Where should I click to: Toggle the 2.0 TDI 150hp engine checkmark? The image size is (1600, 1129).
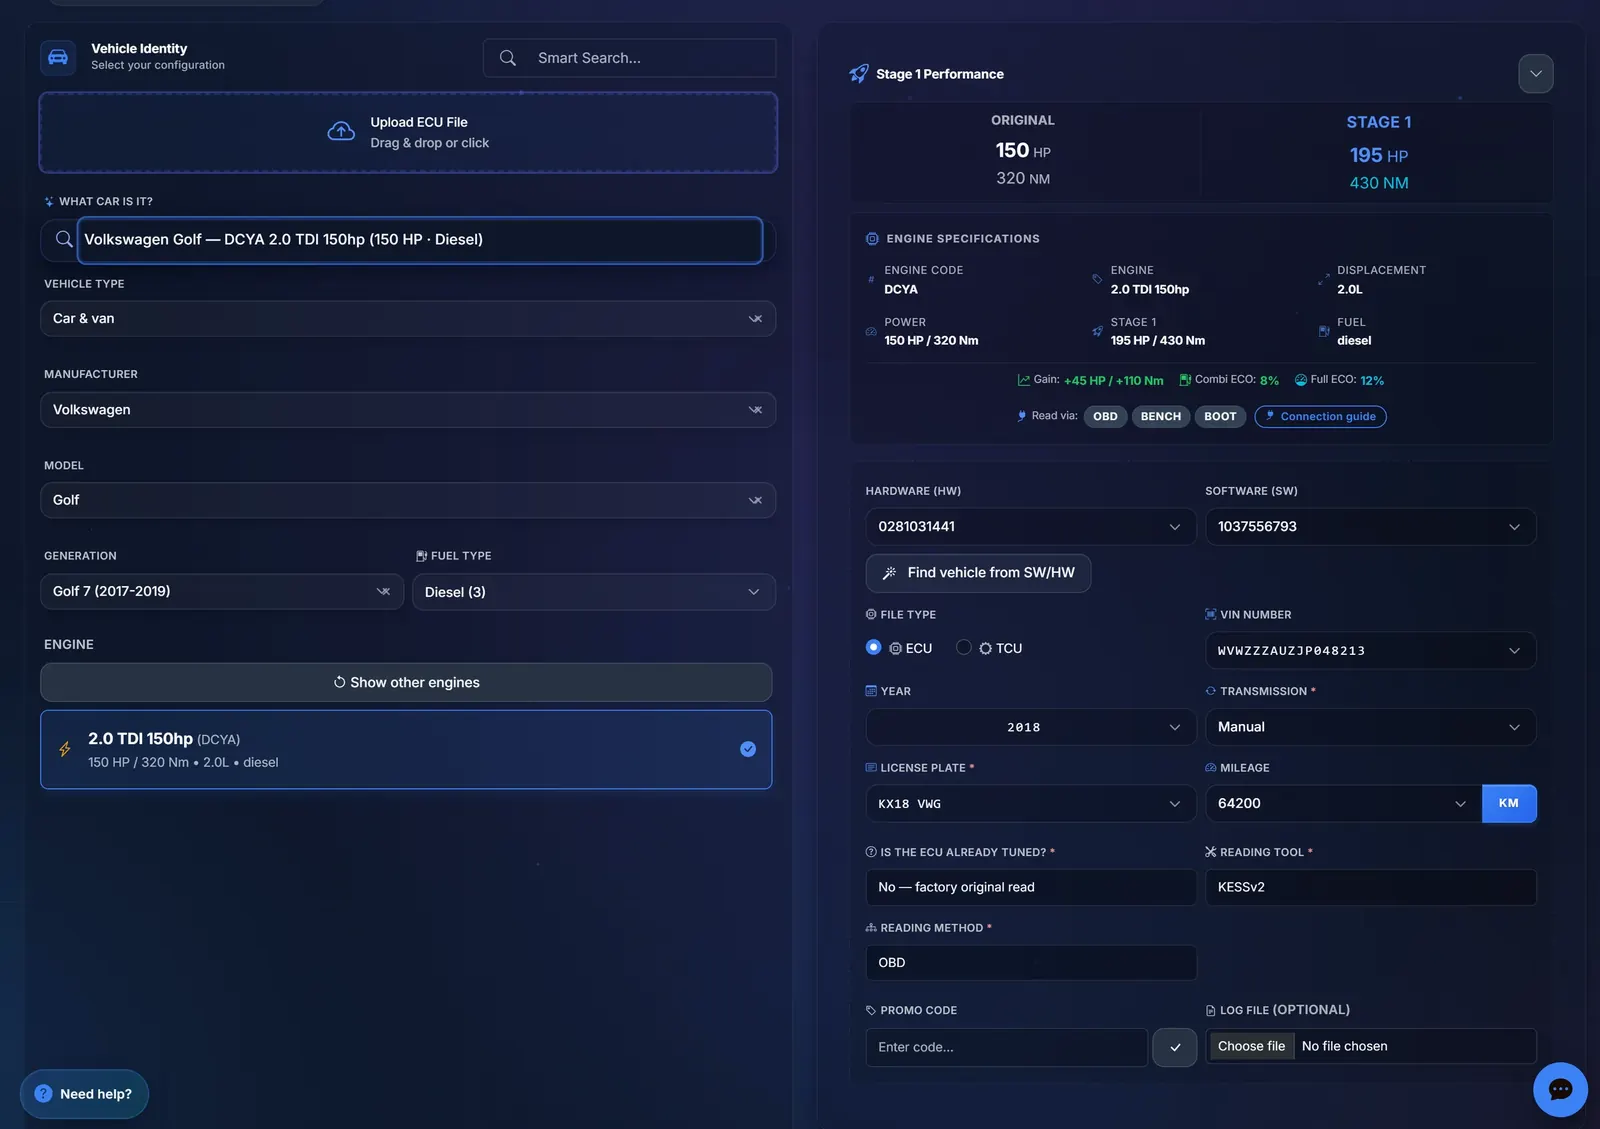[x=748, y=749]
